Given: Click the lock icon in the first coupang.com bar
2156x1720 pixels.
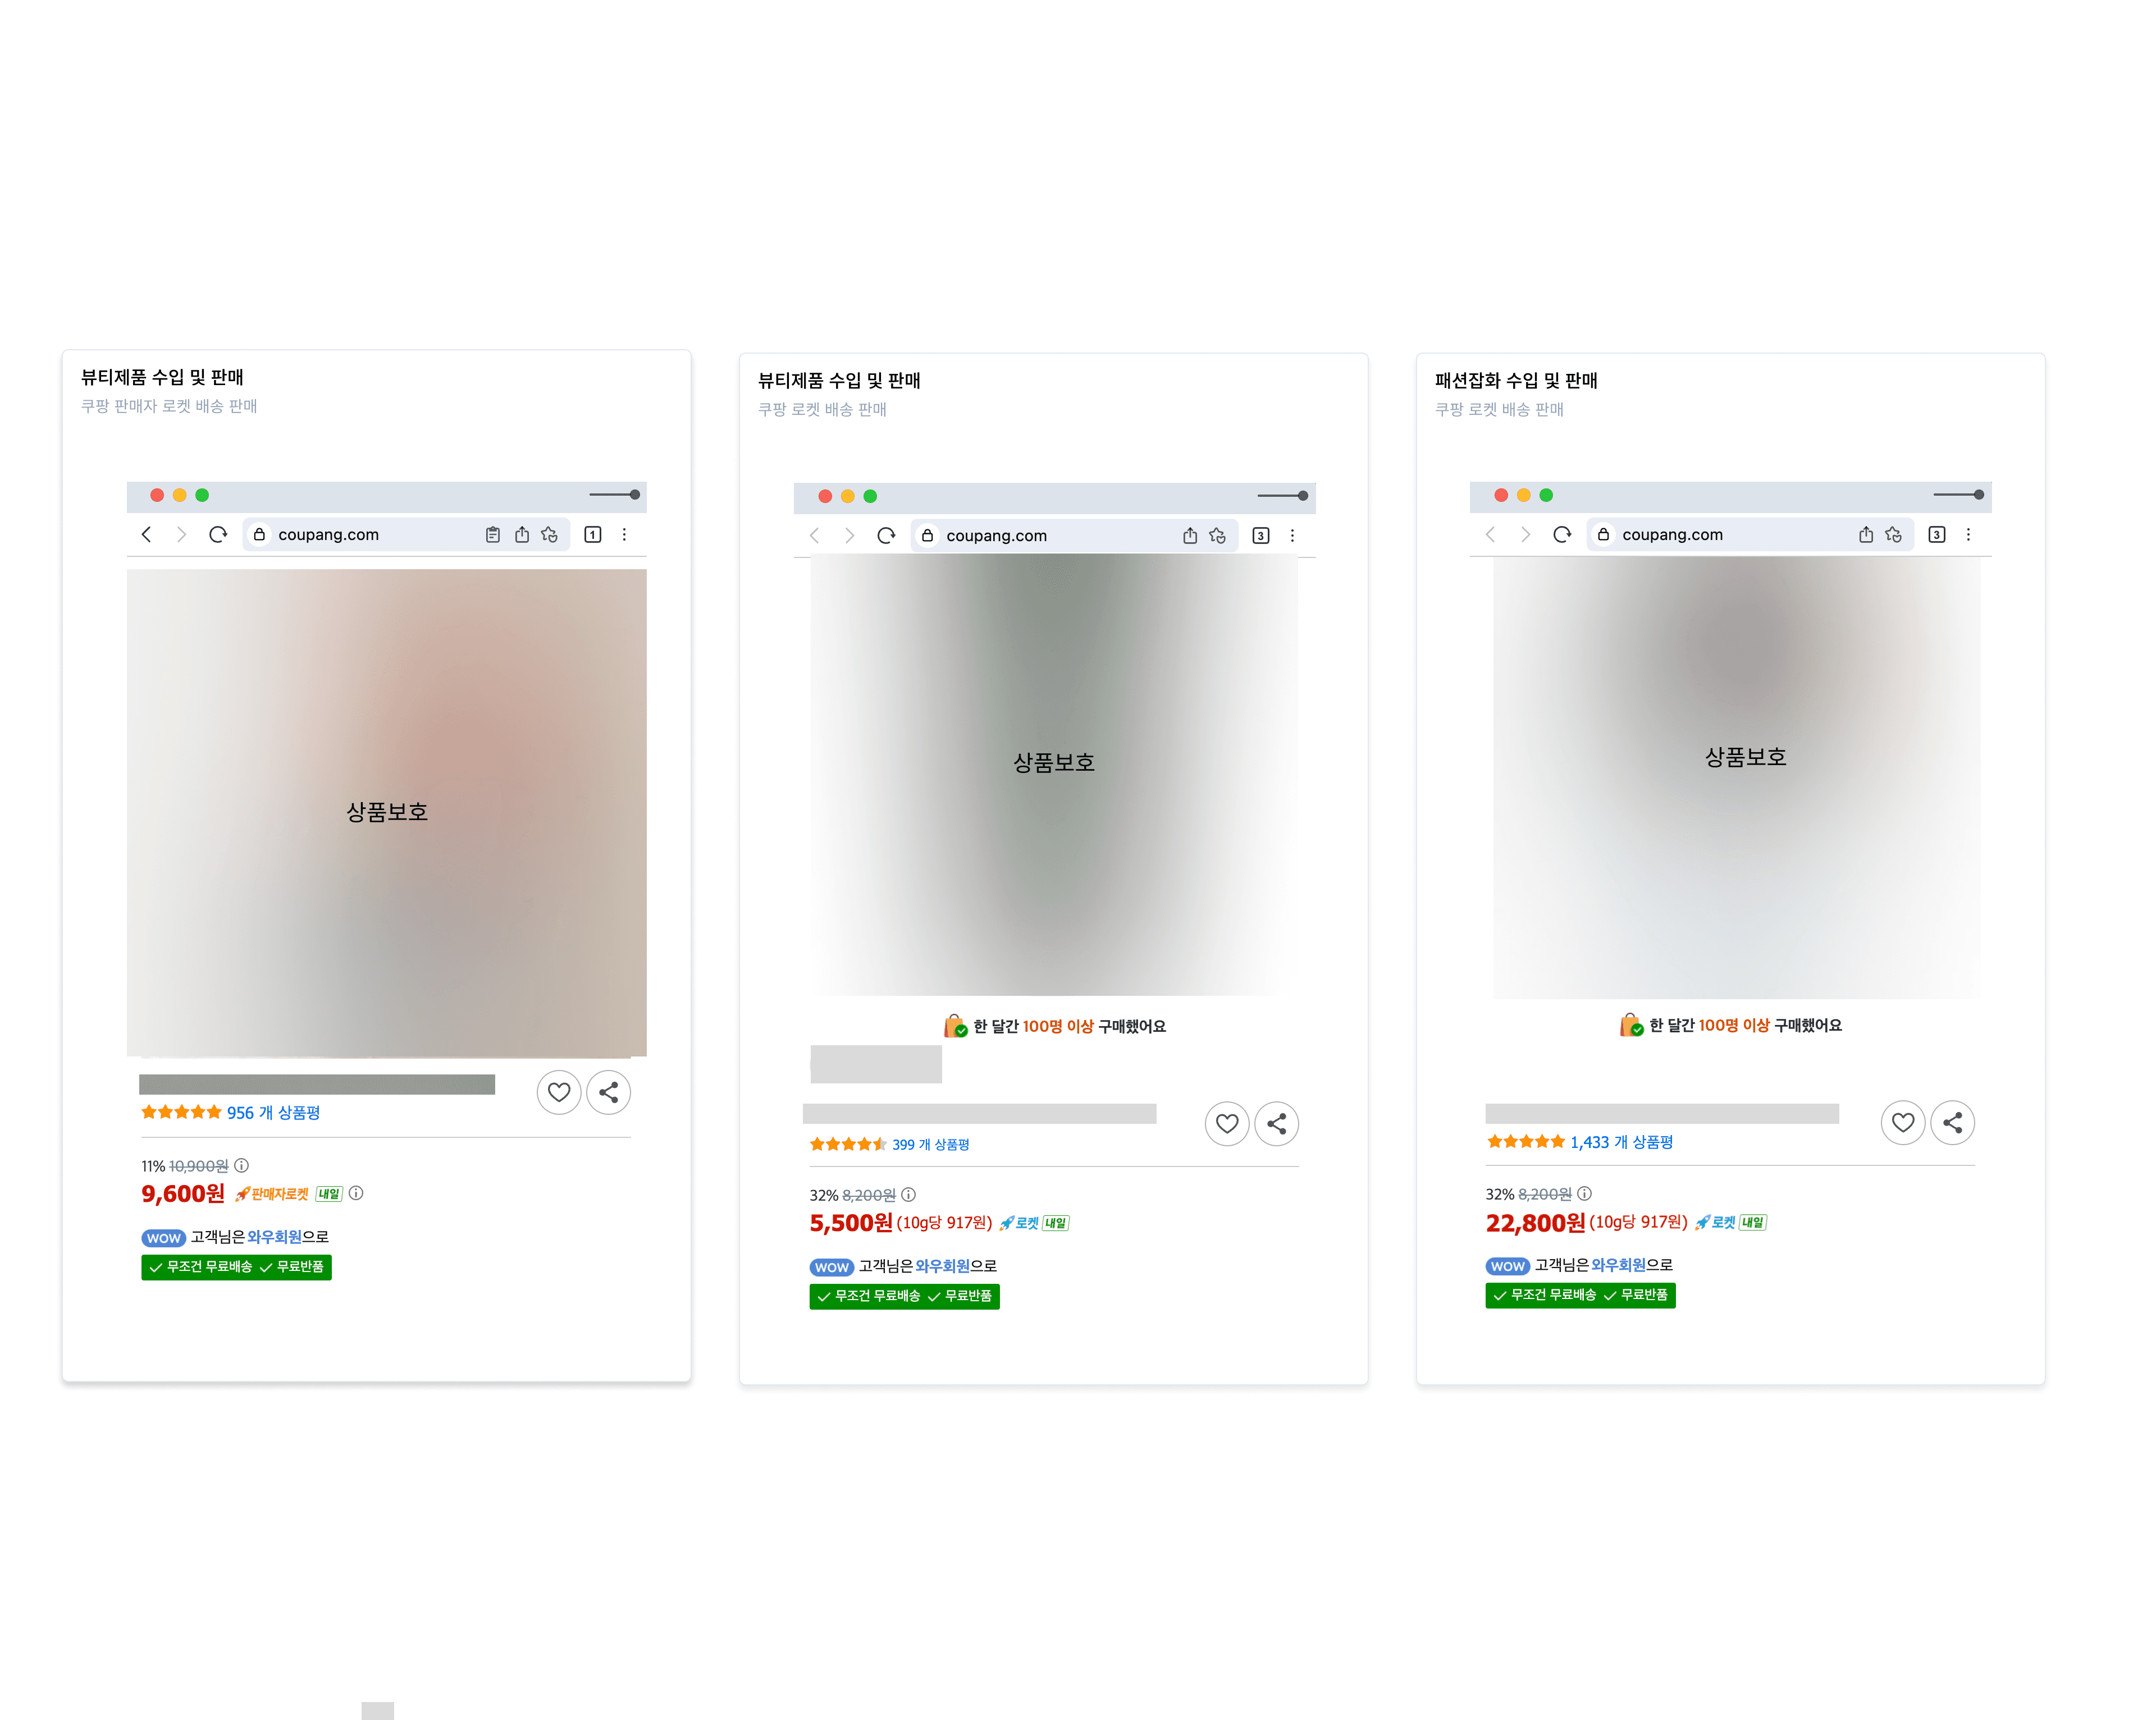Looking at the screenshot, I should click(x=260, y=535).
